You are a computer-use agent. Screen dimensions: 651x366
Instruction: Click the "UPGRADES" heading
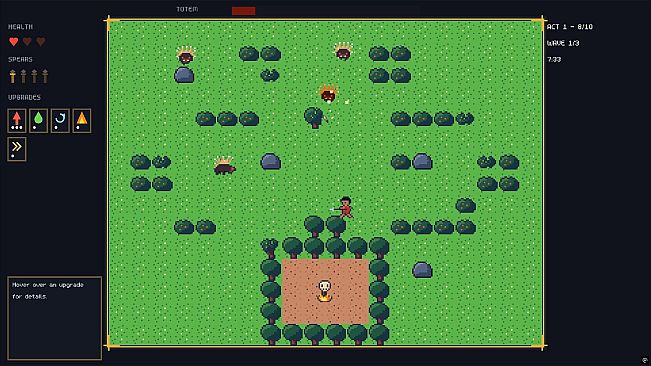[x=24, y=97]
